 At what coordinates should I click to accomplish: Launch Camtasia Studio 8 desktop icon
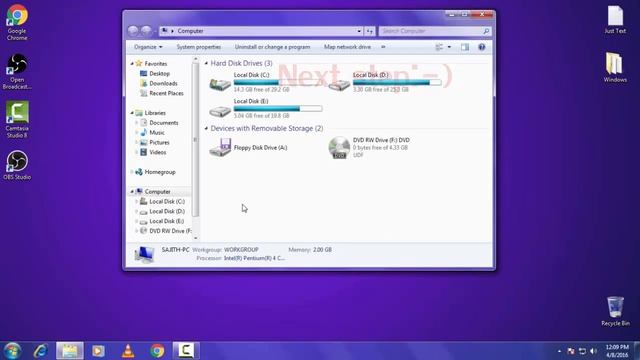coord(17,120)
